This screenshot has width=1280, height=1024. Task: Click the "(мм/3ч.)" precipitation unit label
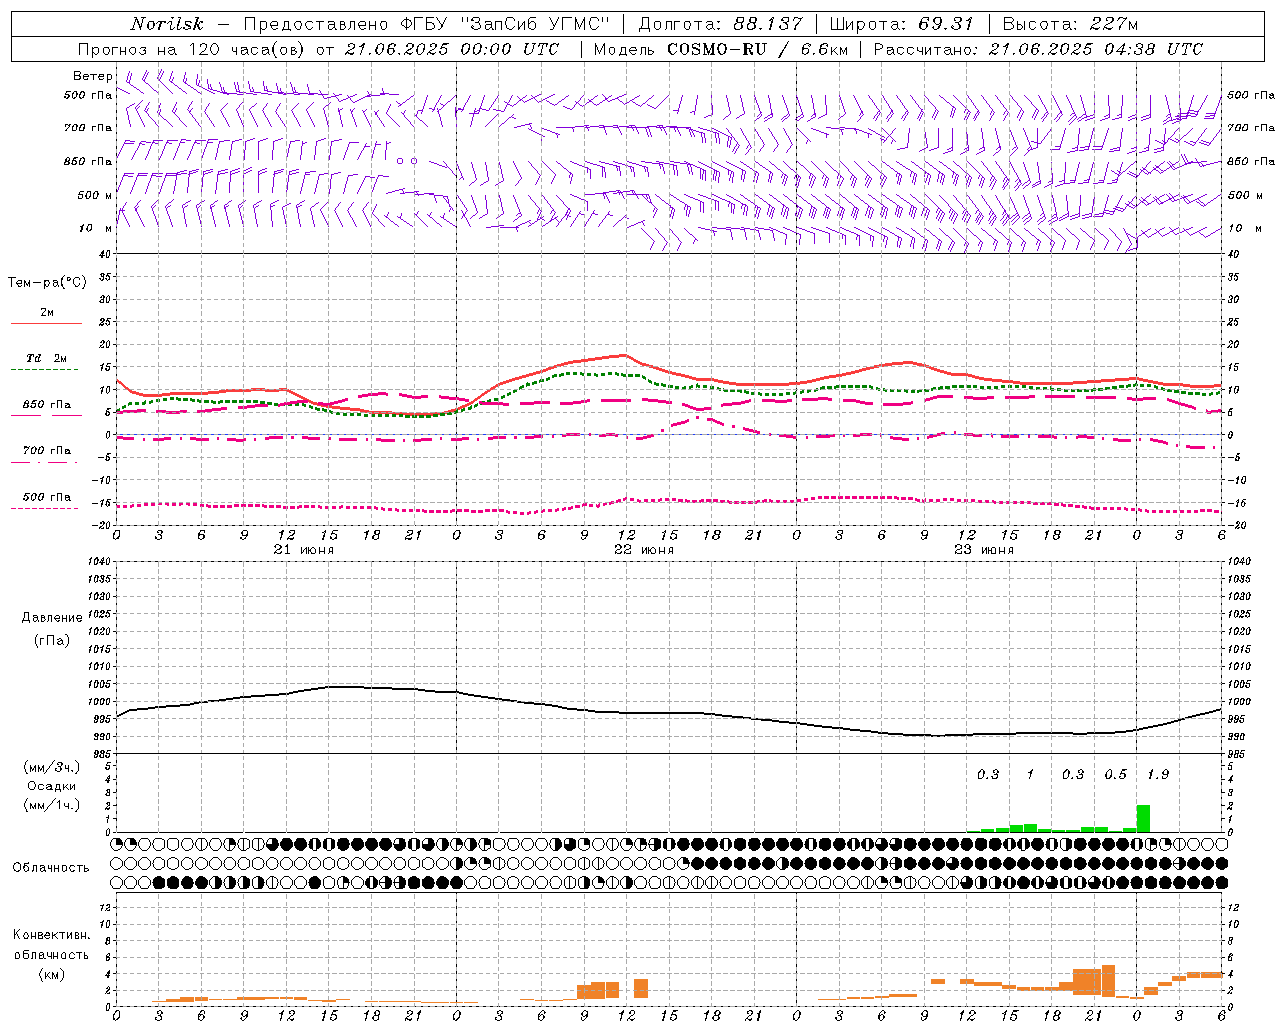(x=52, y=768)
